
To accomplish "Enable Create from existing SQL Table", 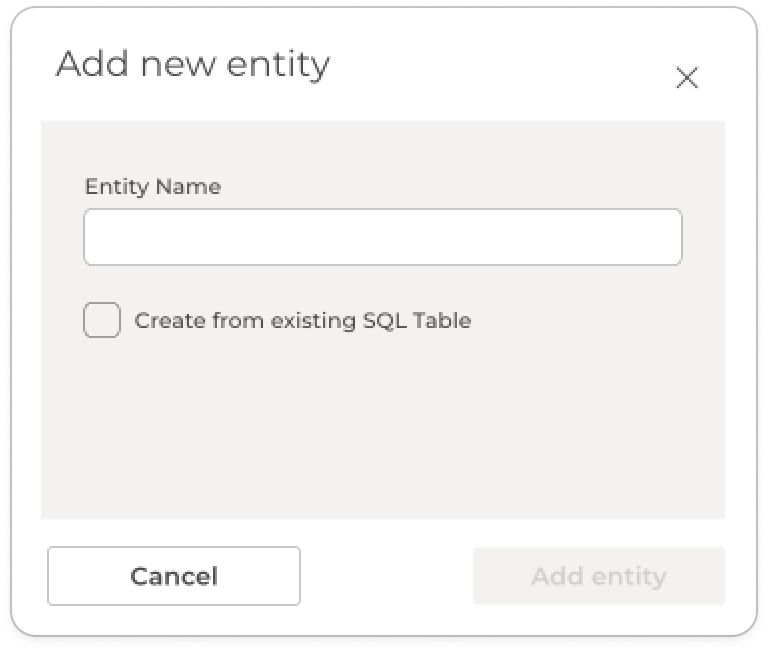I will coord(102,321).
